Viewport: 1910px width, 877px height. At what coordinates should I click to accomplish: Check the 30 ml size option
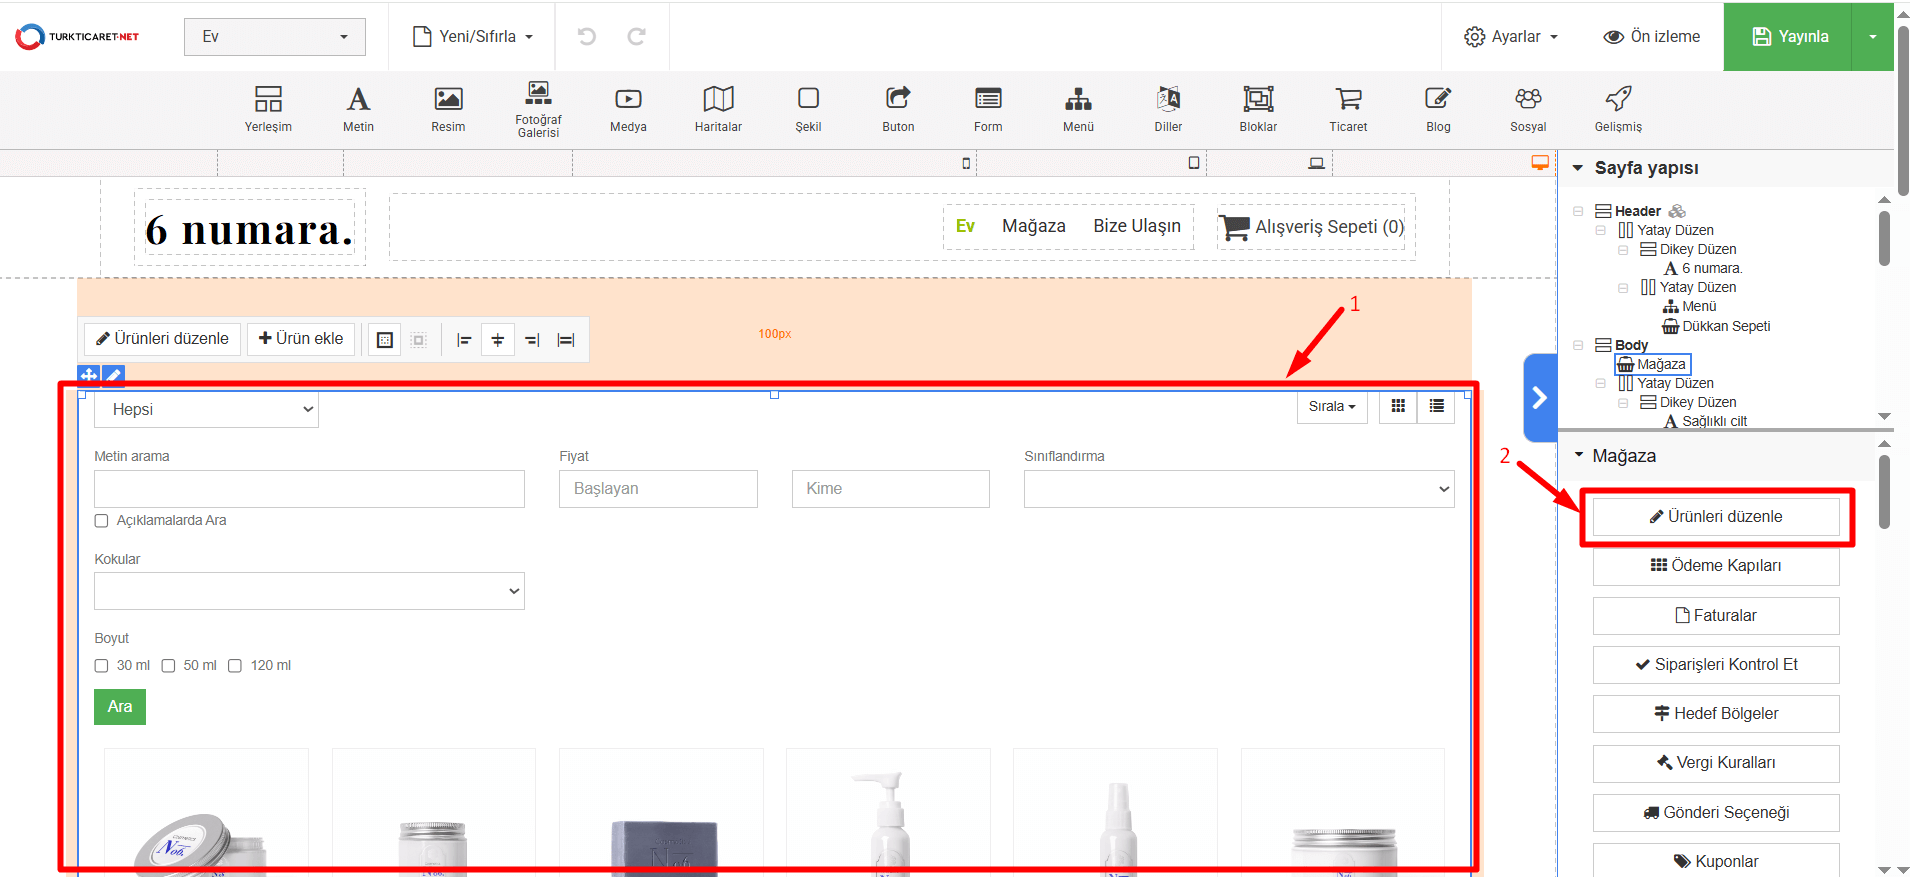pos(102,666)
